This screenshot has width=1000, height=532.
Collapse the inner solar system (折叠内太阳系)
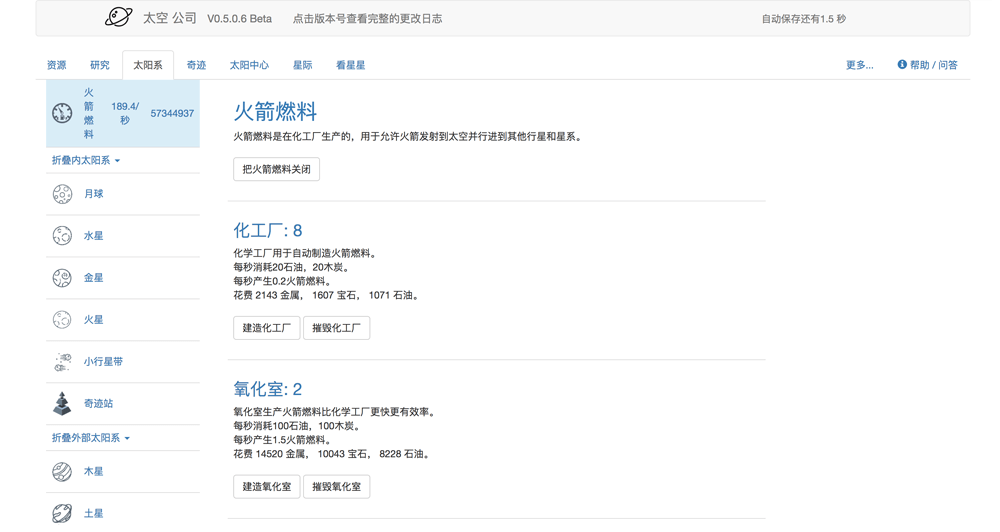(x=86, y=160)
